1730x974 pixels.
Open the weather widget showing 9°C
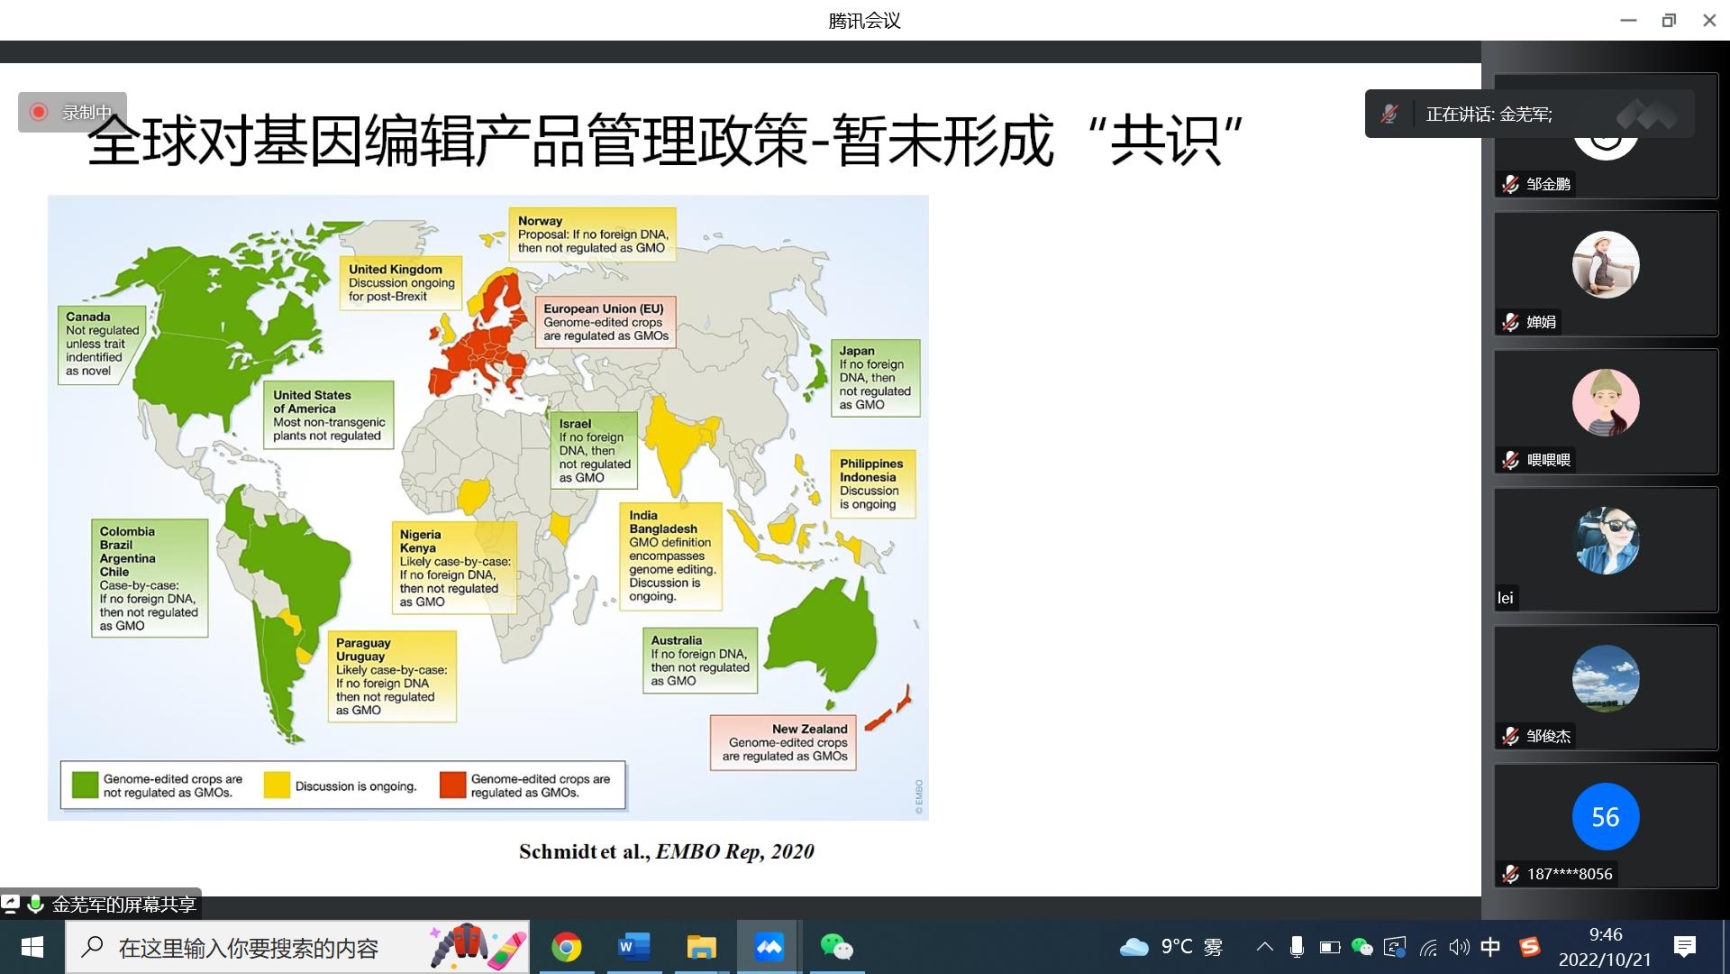(1170, 947)
